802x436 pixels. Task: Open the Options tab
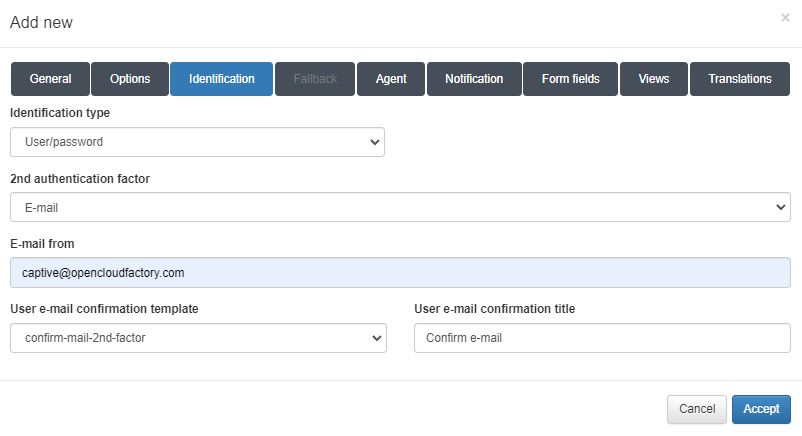click(130, 79)
